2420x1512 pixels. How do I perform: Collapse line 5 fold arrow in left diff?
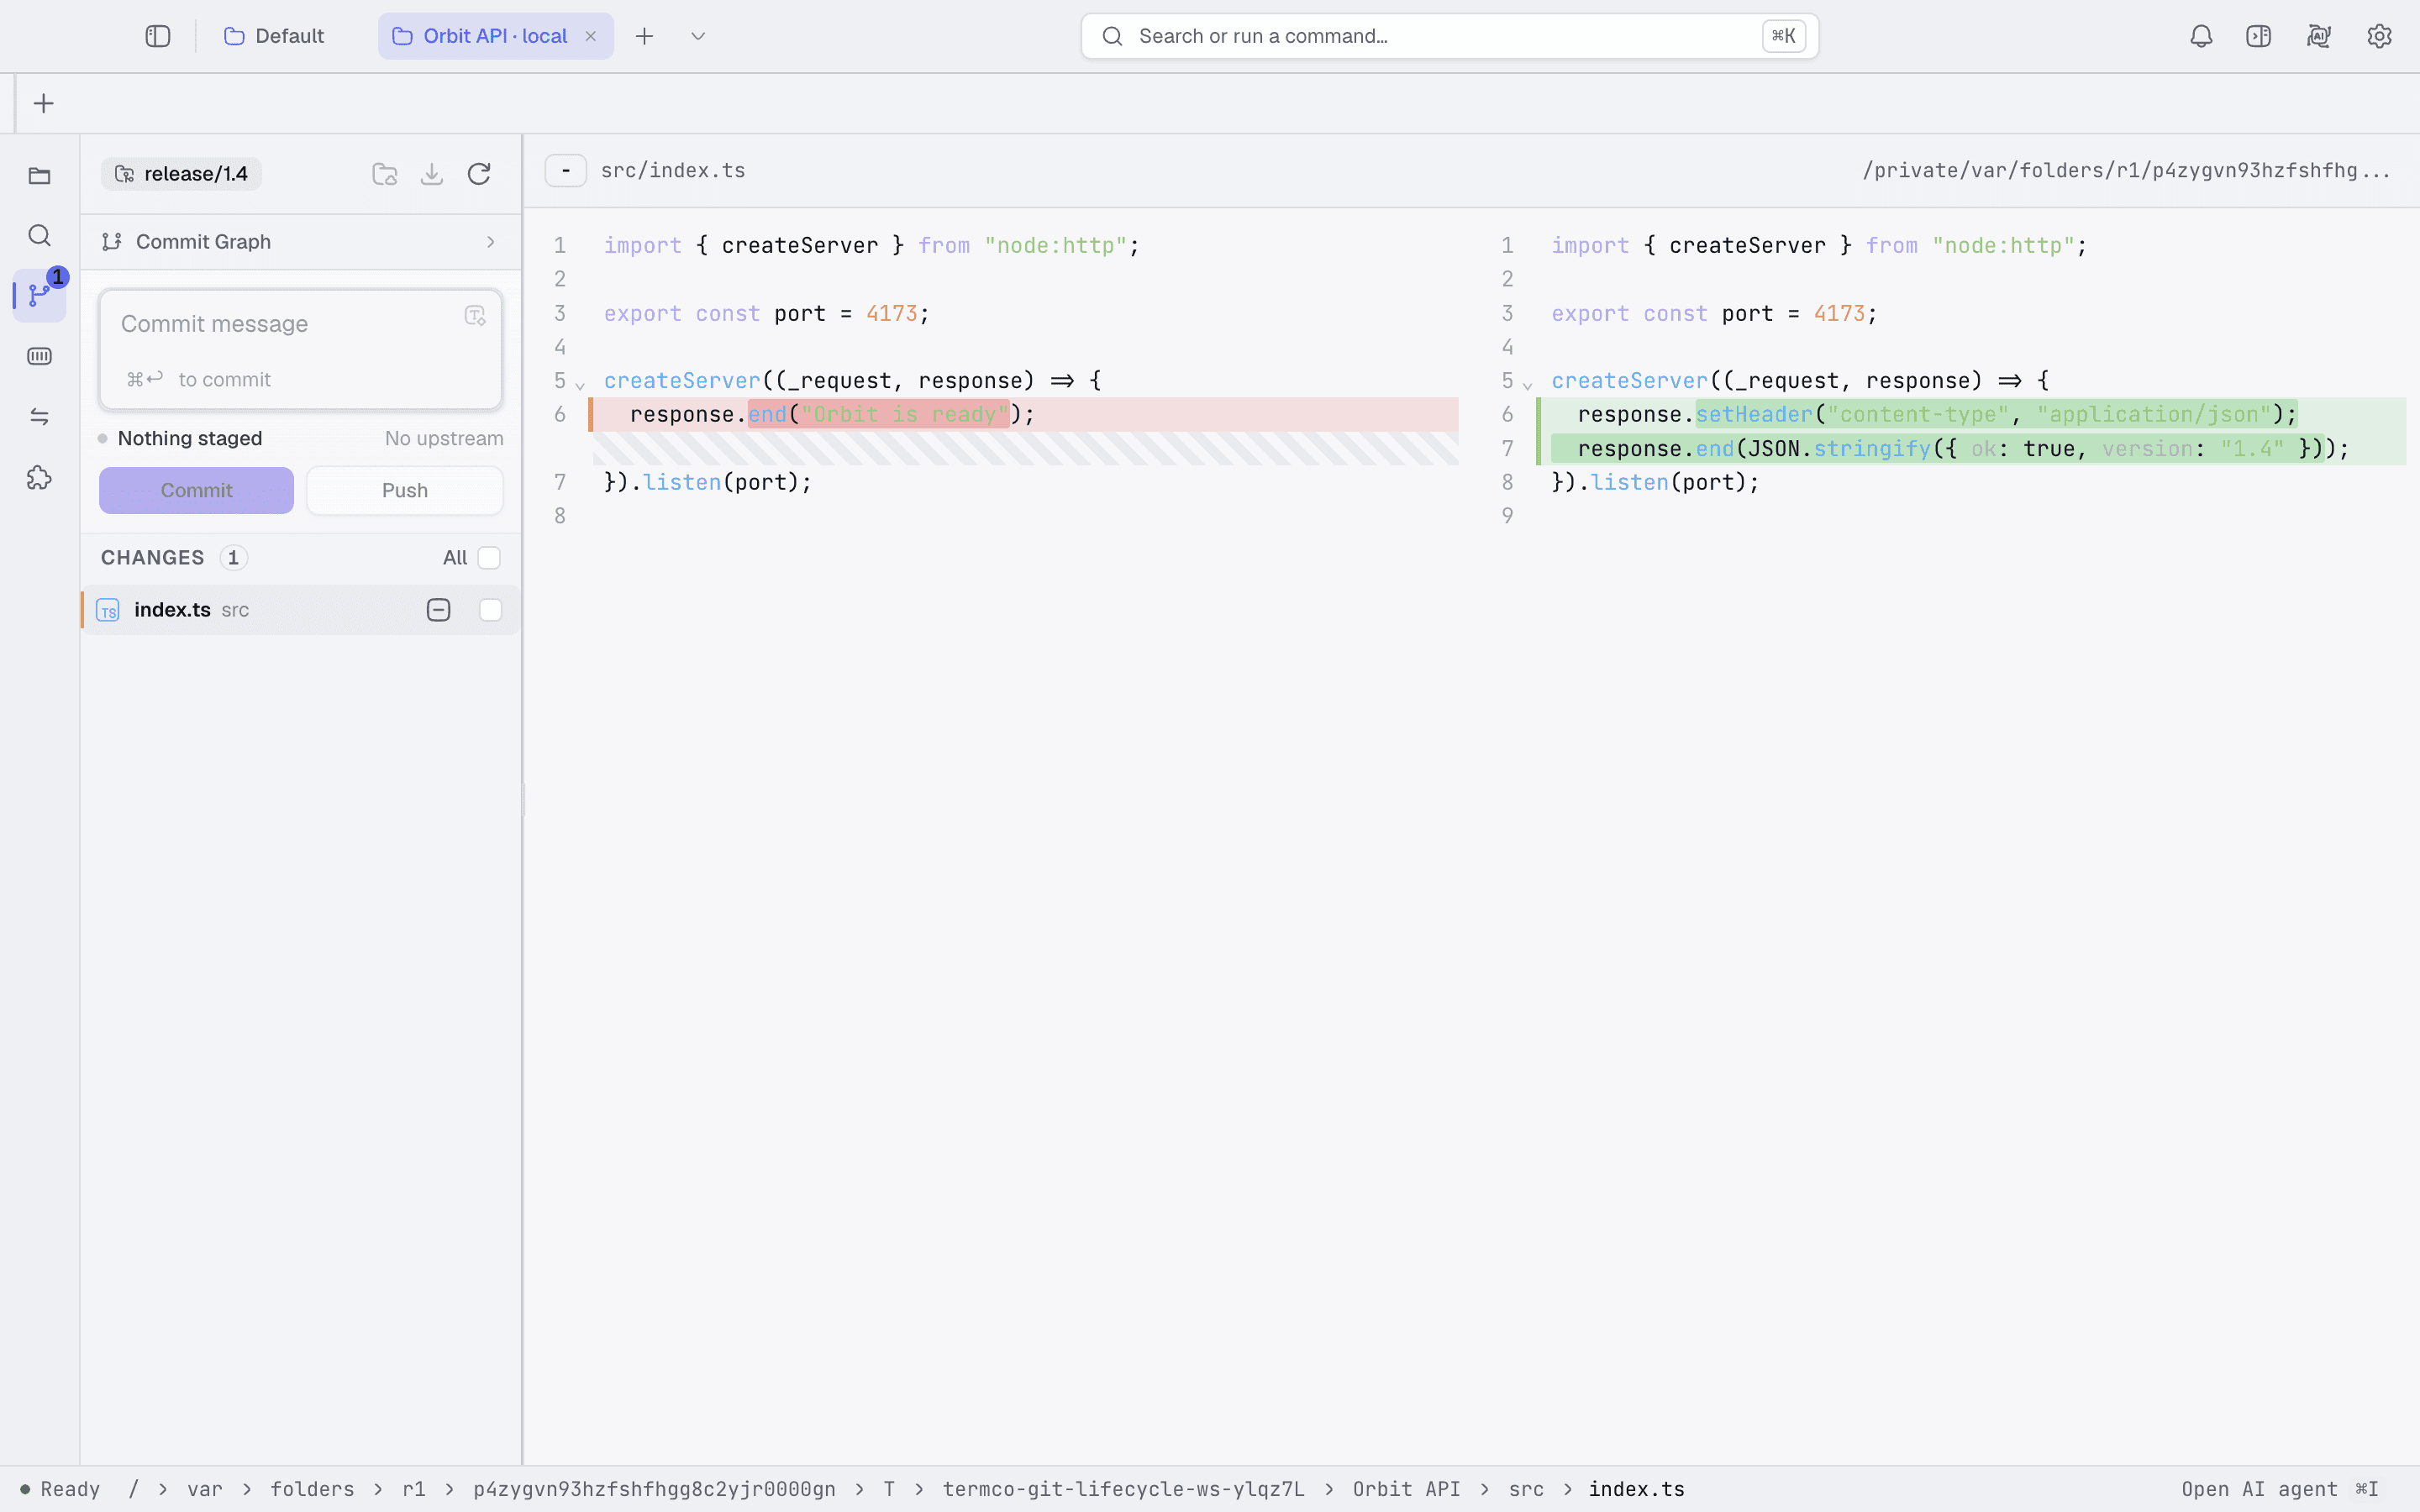coord(580,385)
